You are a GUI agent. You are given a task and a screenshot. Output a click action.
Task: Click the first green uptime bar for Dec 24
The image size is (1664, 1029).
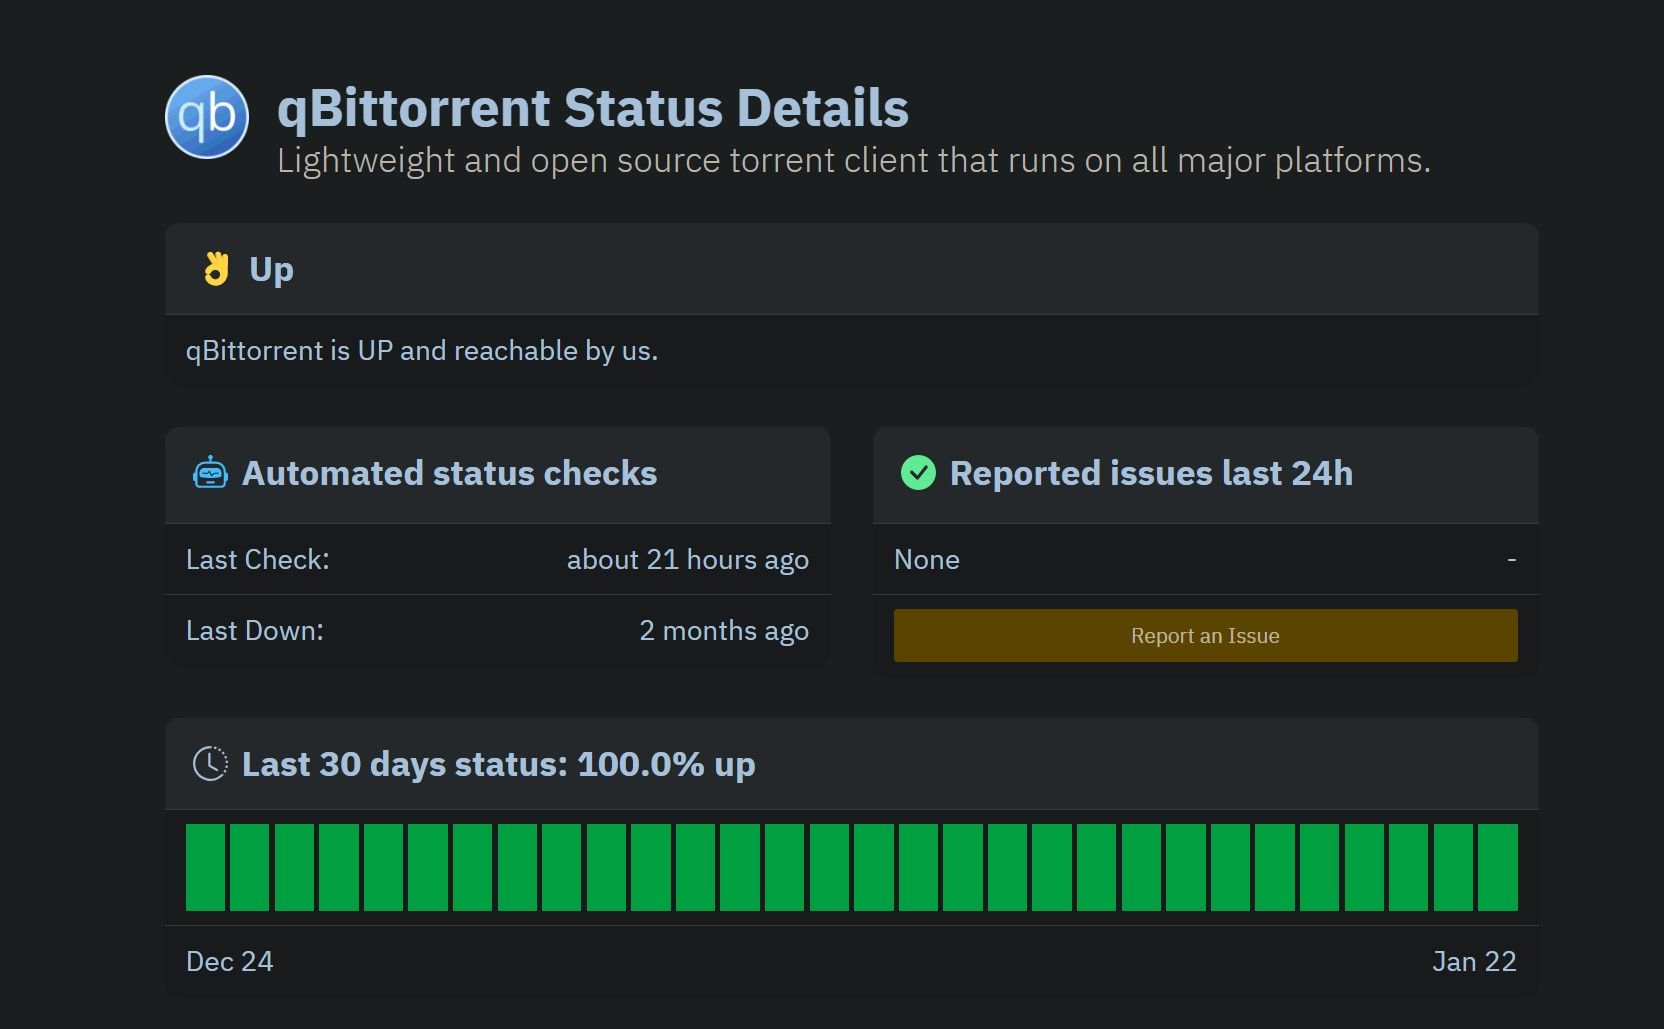tap(205, 866)
